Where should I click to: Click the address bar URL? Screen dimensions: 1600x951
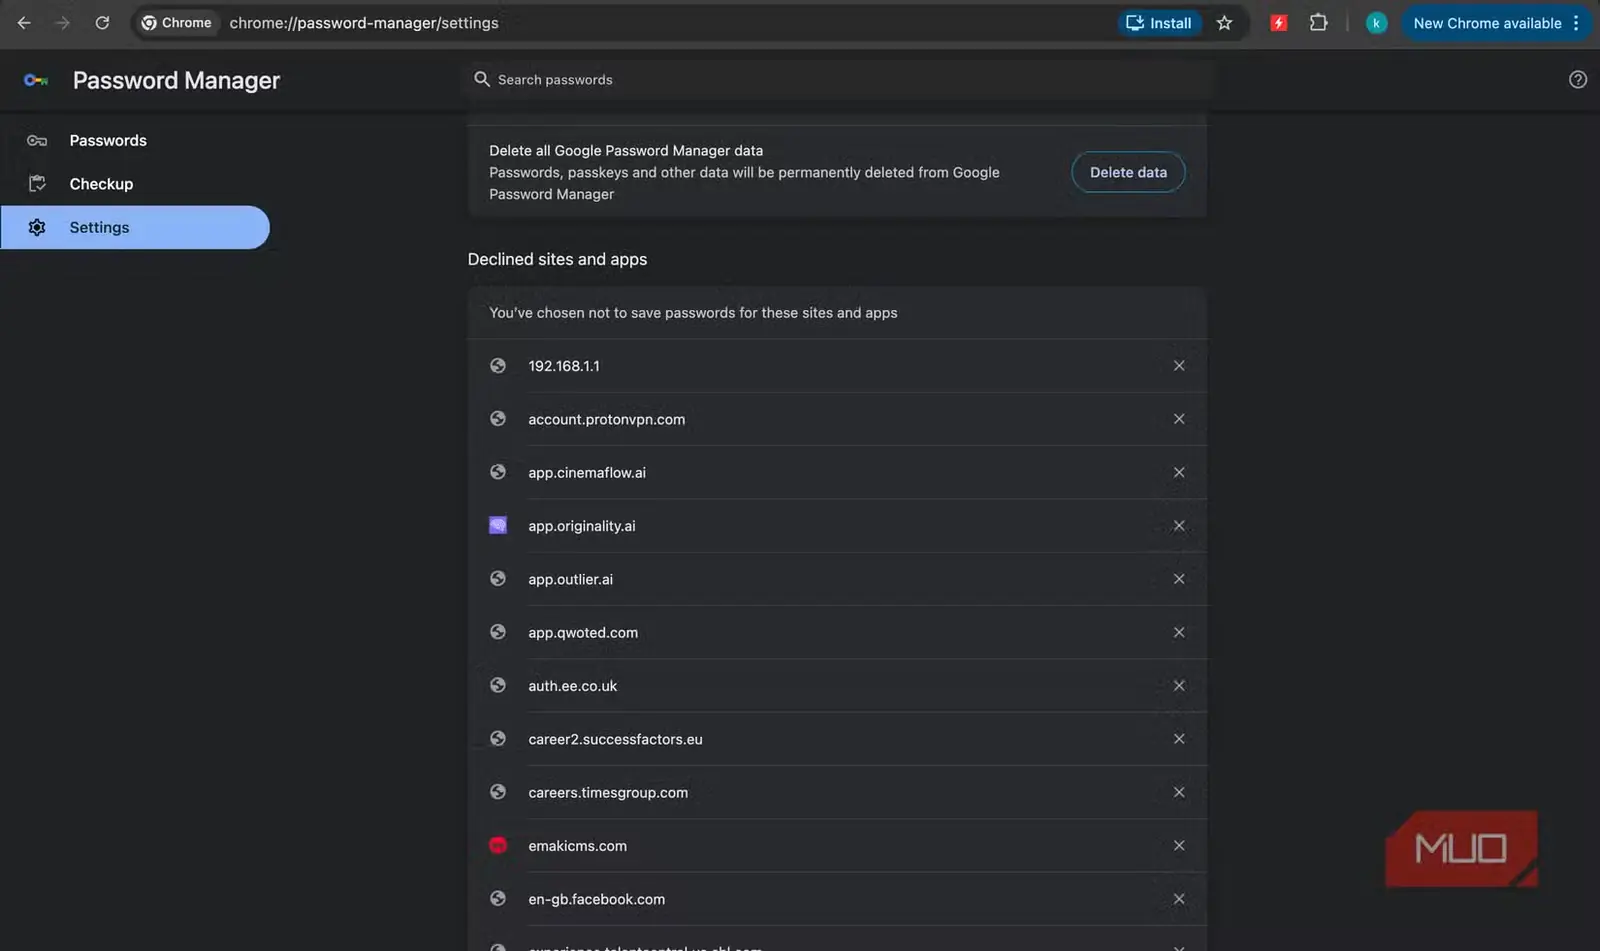(364, 23)
